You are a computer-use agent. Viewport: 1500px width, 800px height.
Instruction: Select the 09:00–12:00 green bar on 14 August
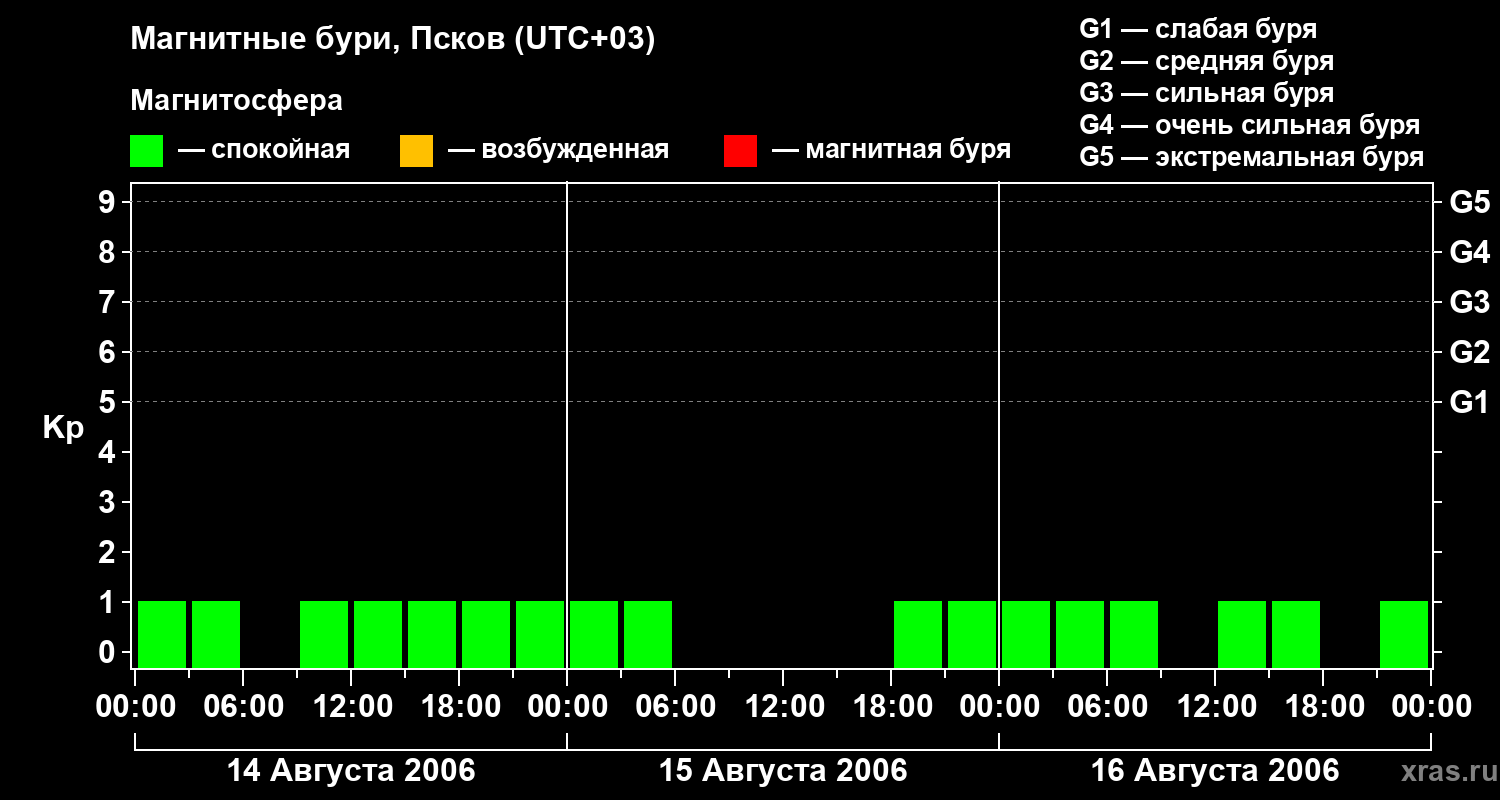324,634
